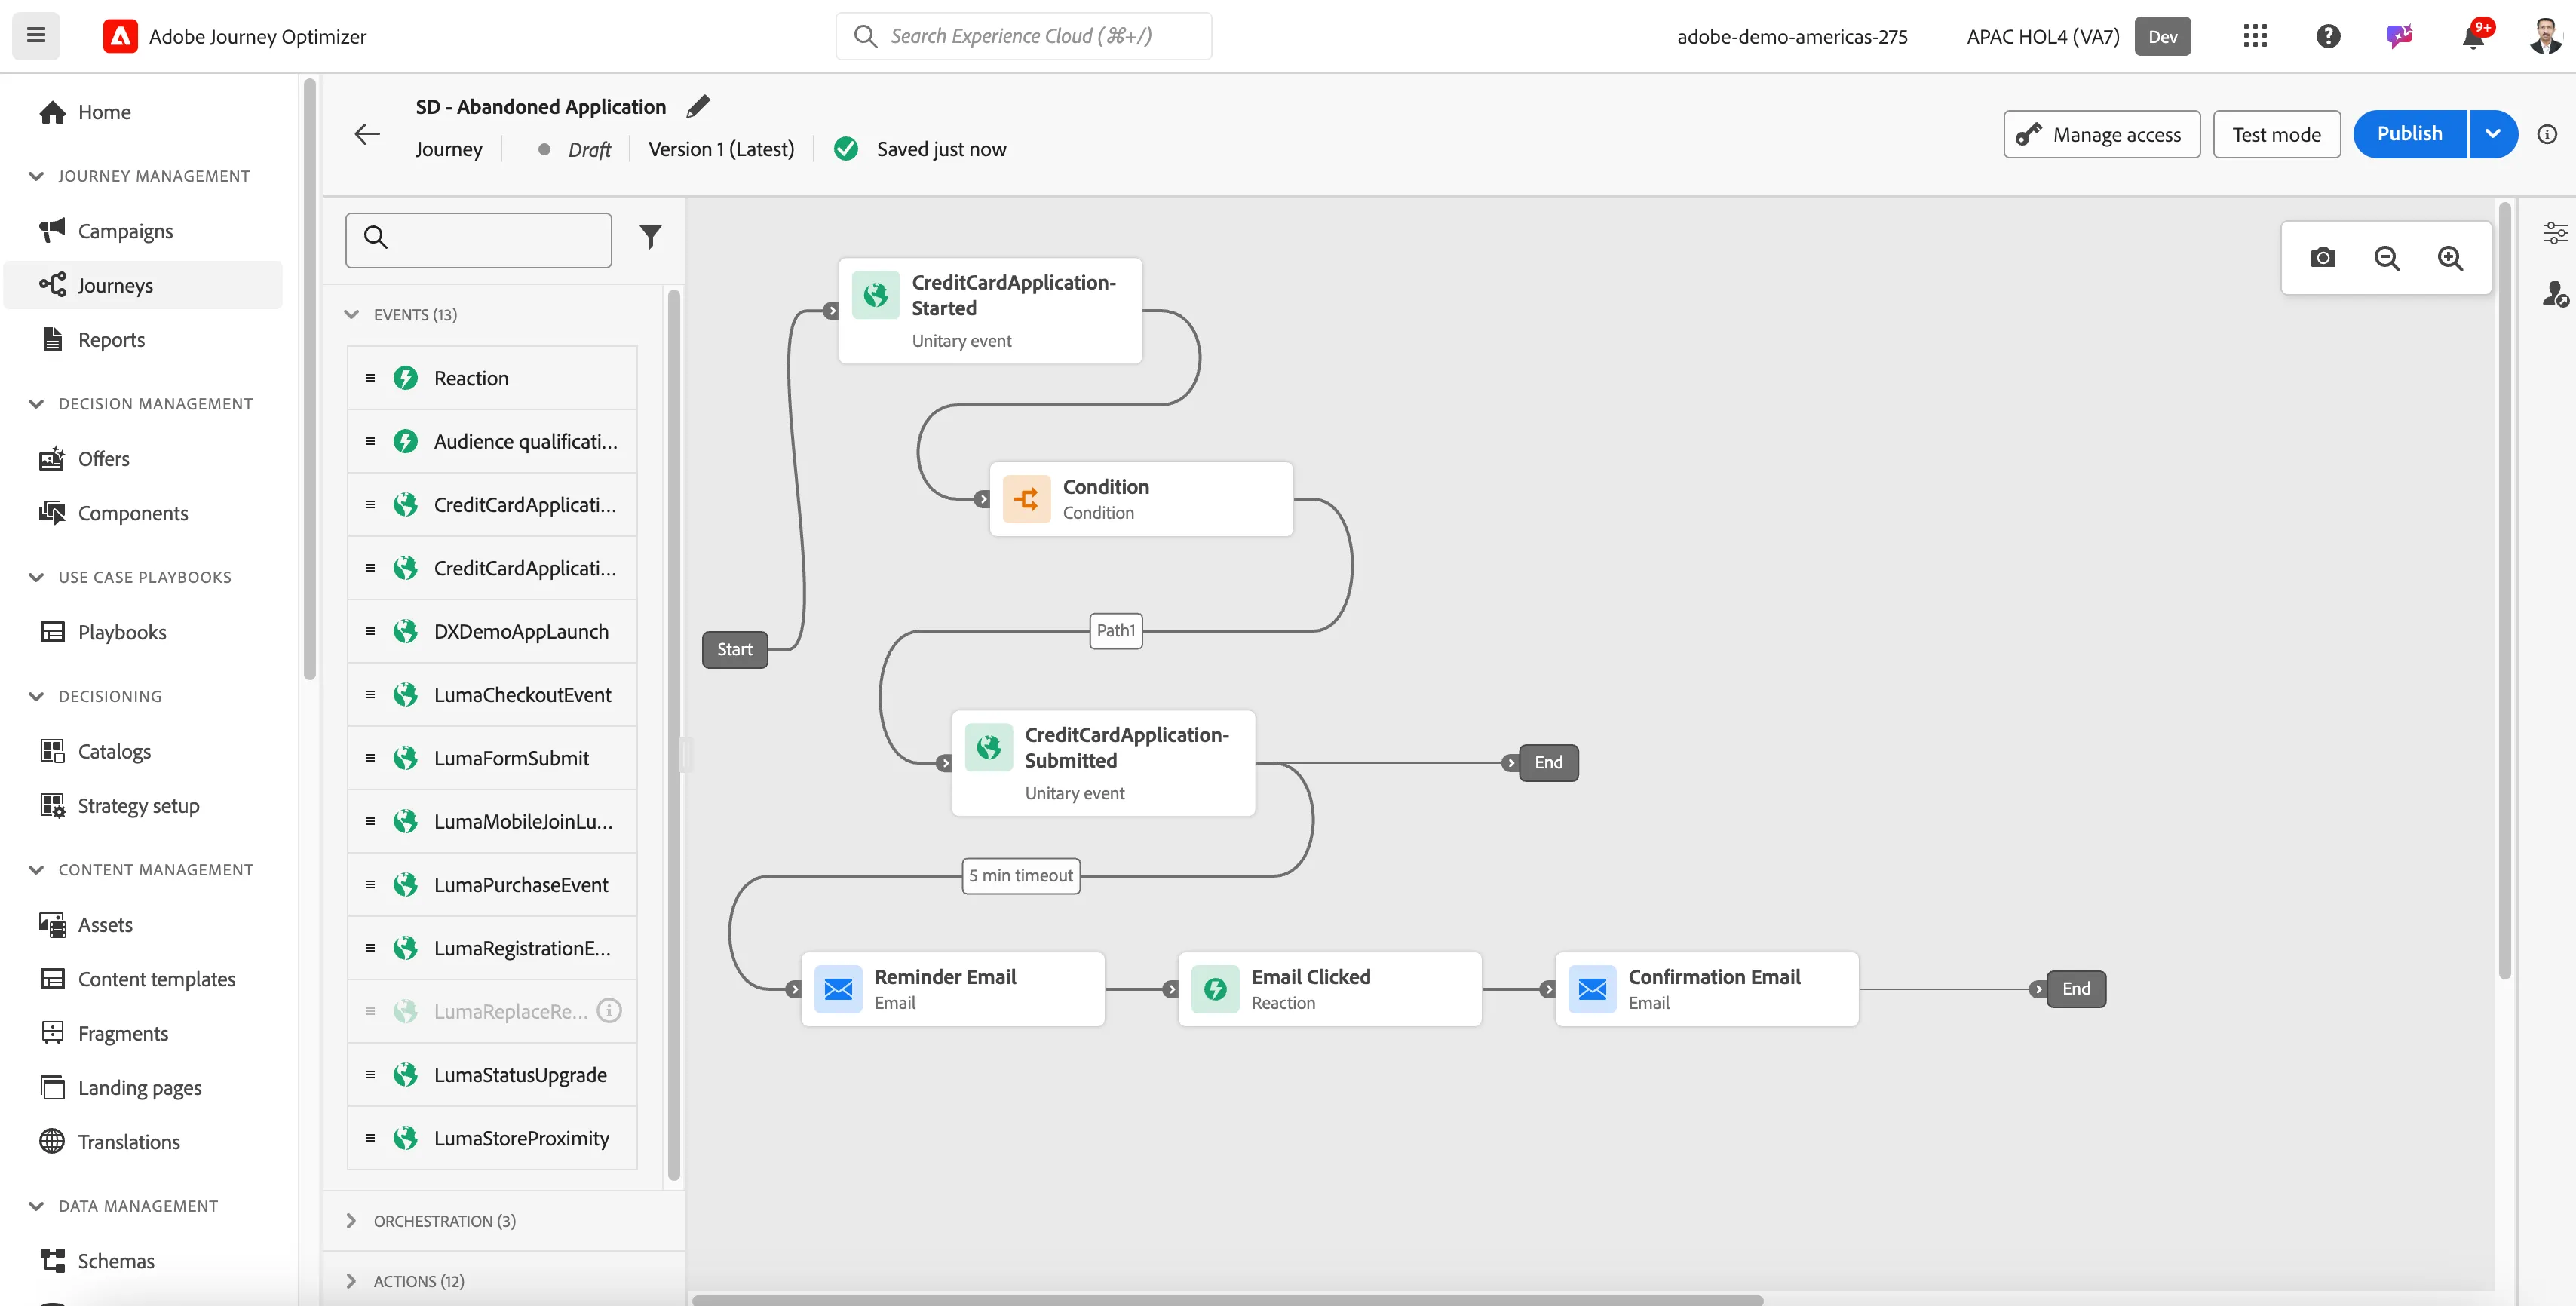Image resolution: width=2576 pixels, height=1306 pixels.
Task: Click the Manage access button
Action: 2102,134
